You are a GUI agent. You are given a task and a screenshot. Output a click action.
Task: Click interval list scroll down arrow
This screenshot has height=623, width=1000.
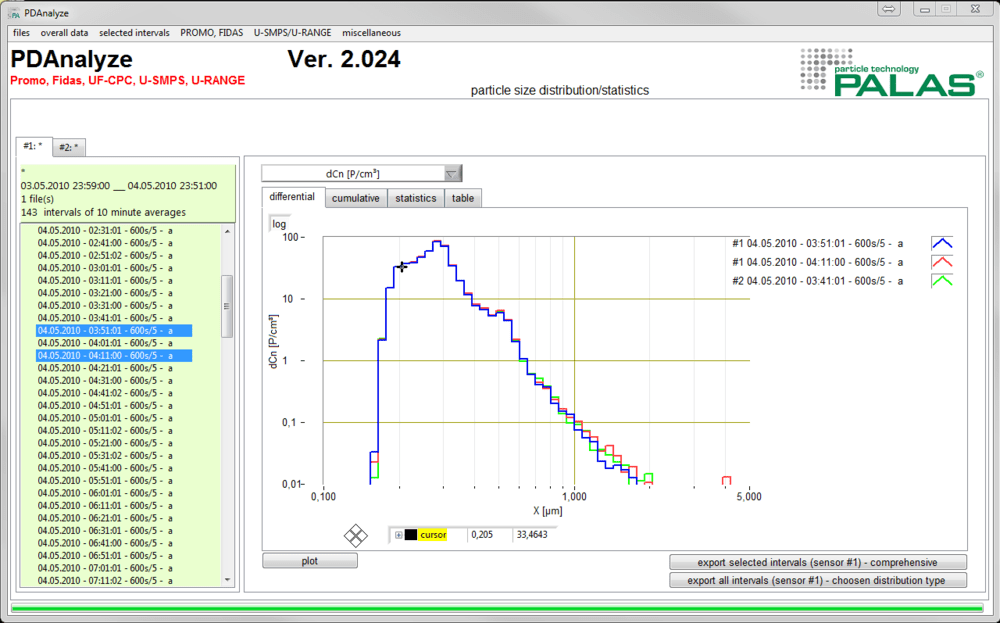[x=228, y=580]
